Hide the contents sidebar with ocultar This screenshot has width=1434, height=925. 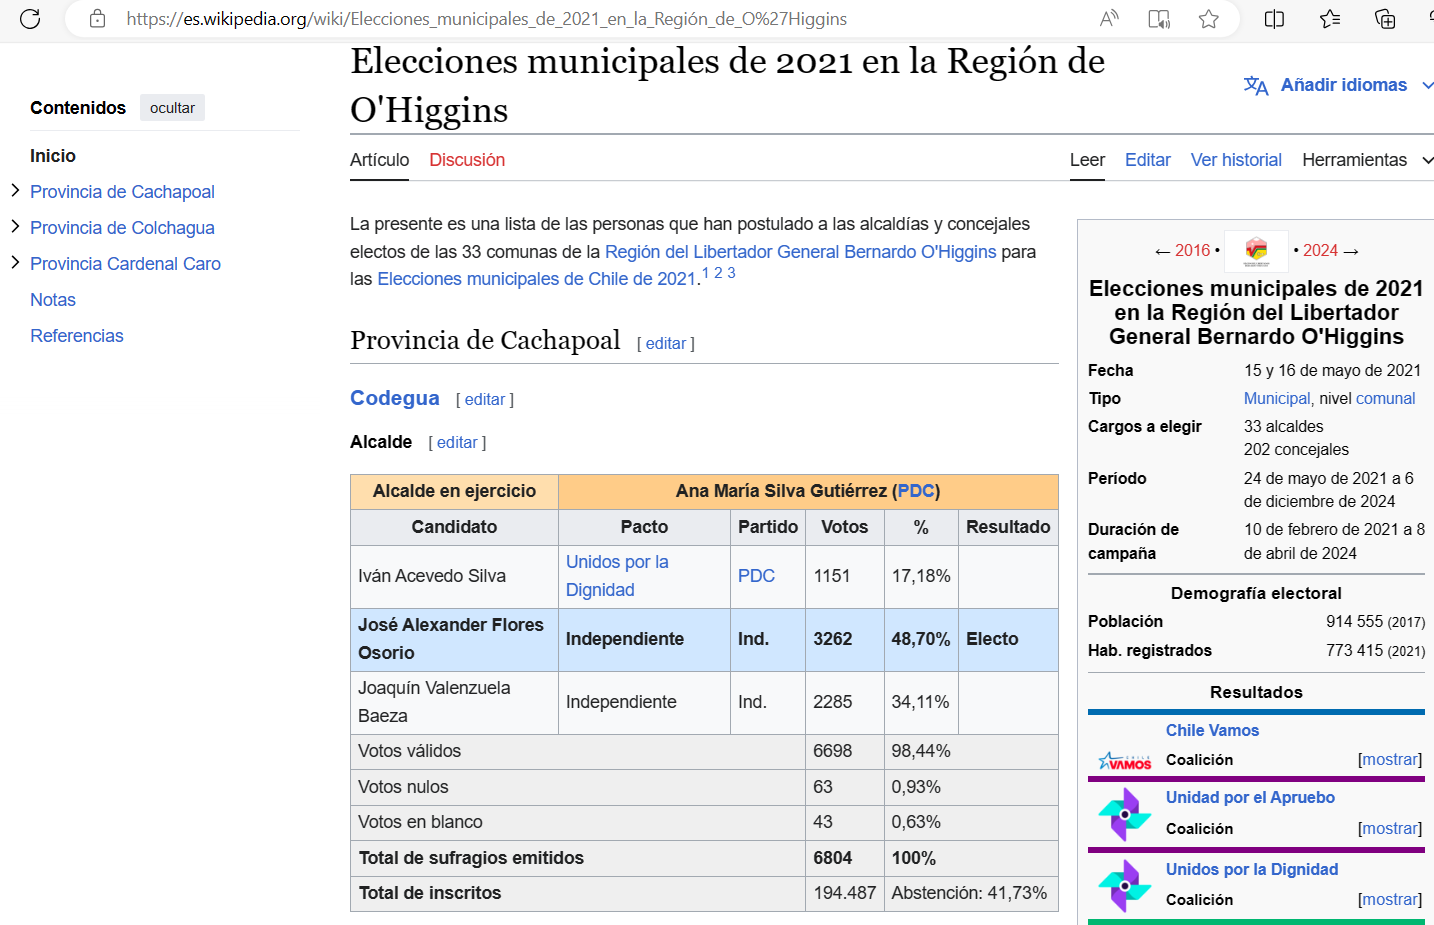coord(172,108)
